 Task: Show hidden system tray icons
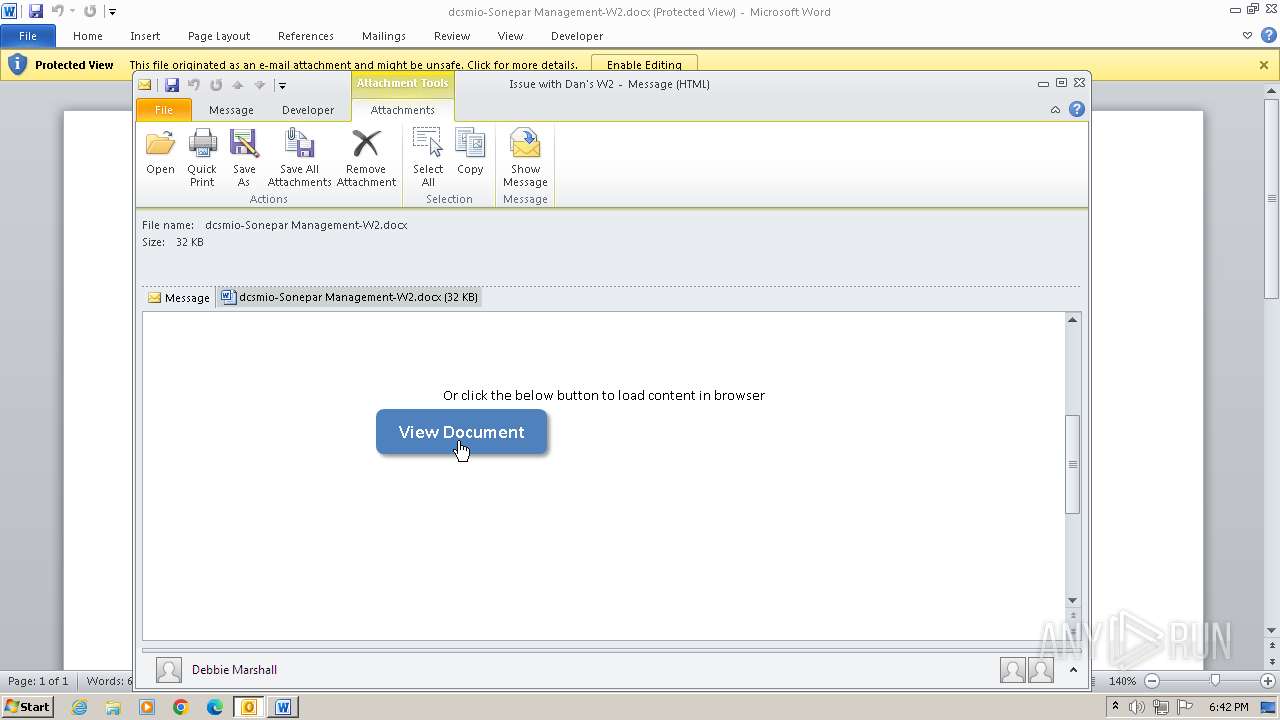(x=1115, y=707)
